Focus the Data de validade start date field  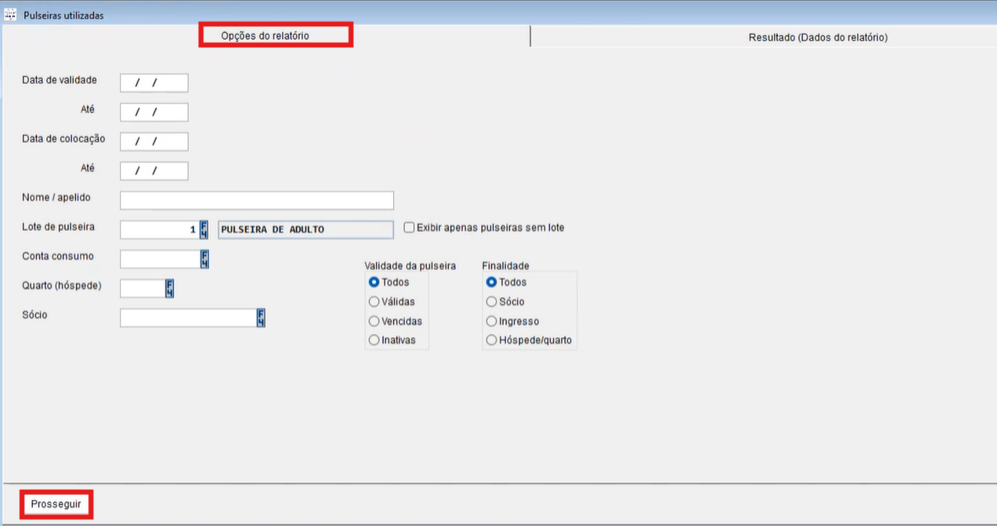pos(153,83)
